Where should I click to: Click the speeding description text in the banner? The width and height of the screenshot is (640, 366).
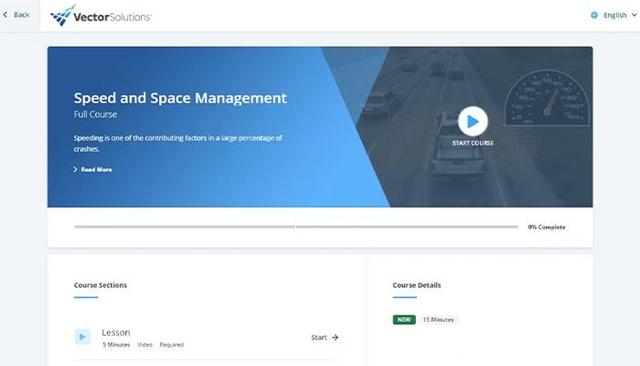click(178, 143)
